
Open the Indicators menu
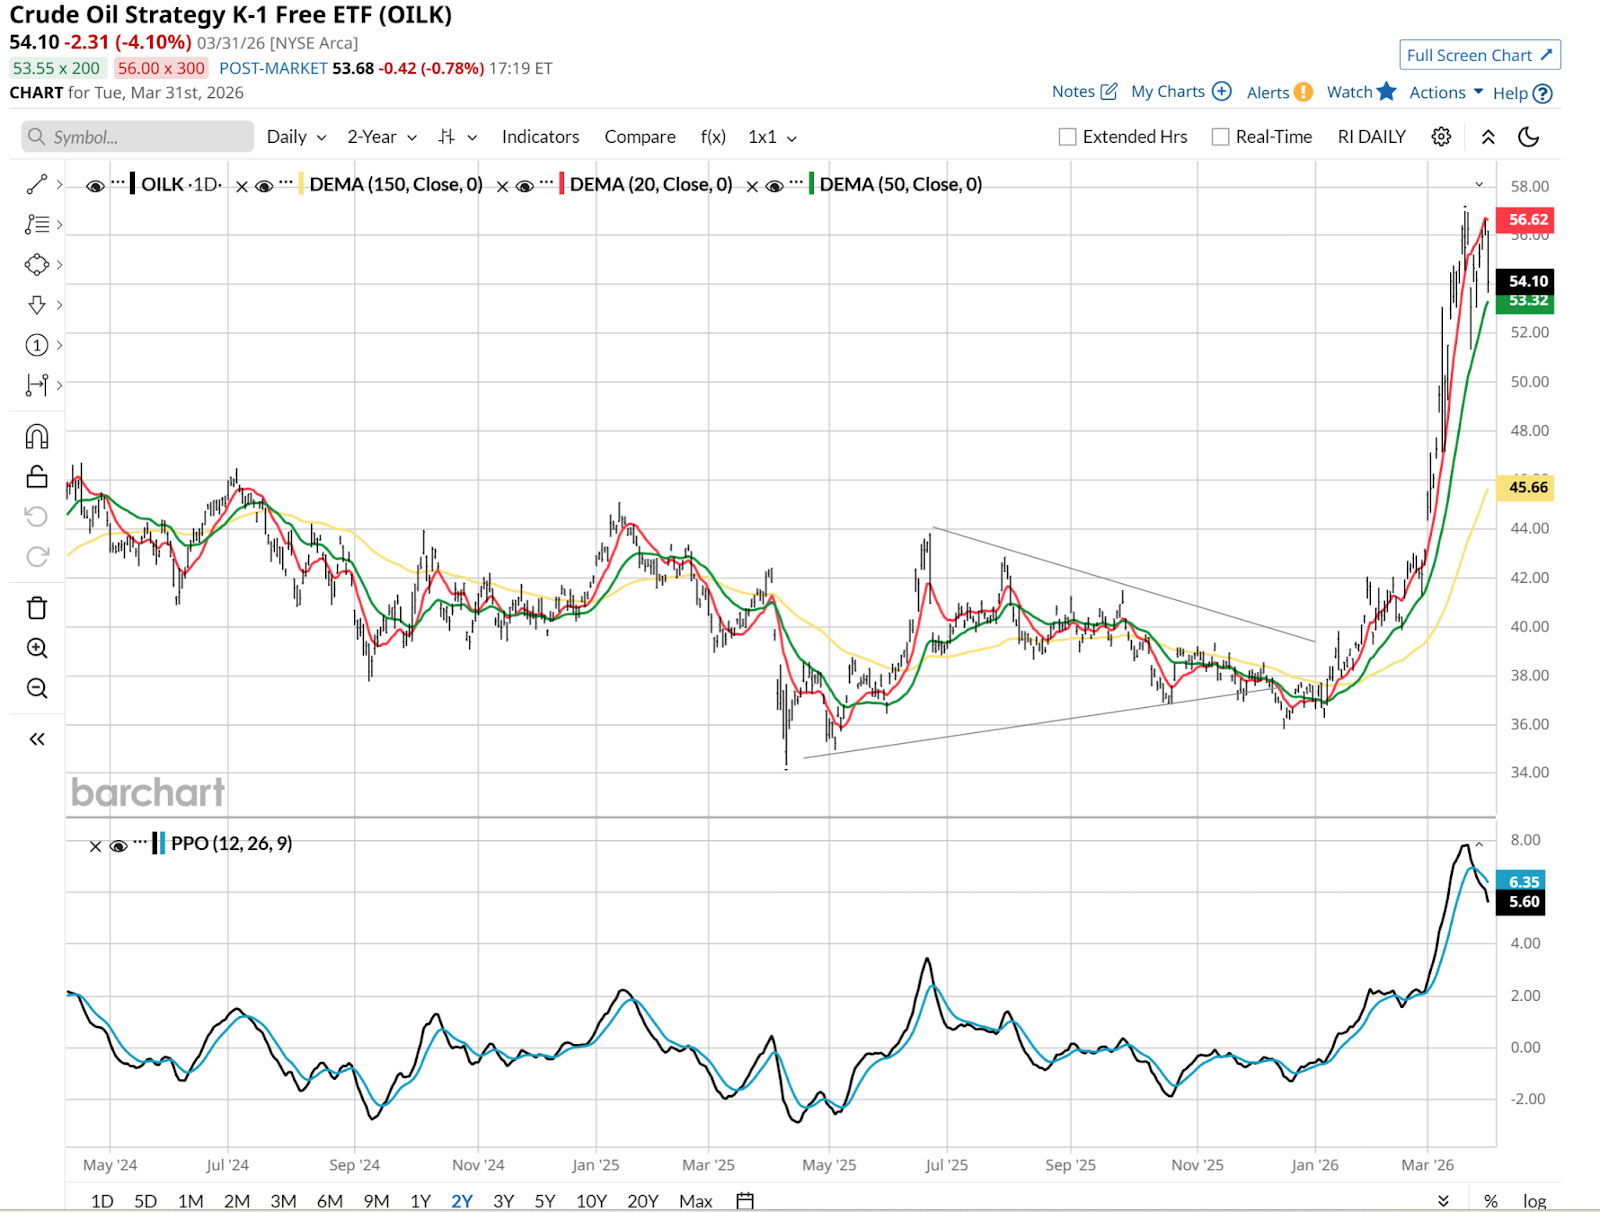pos(540,137)
